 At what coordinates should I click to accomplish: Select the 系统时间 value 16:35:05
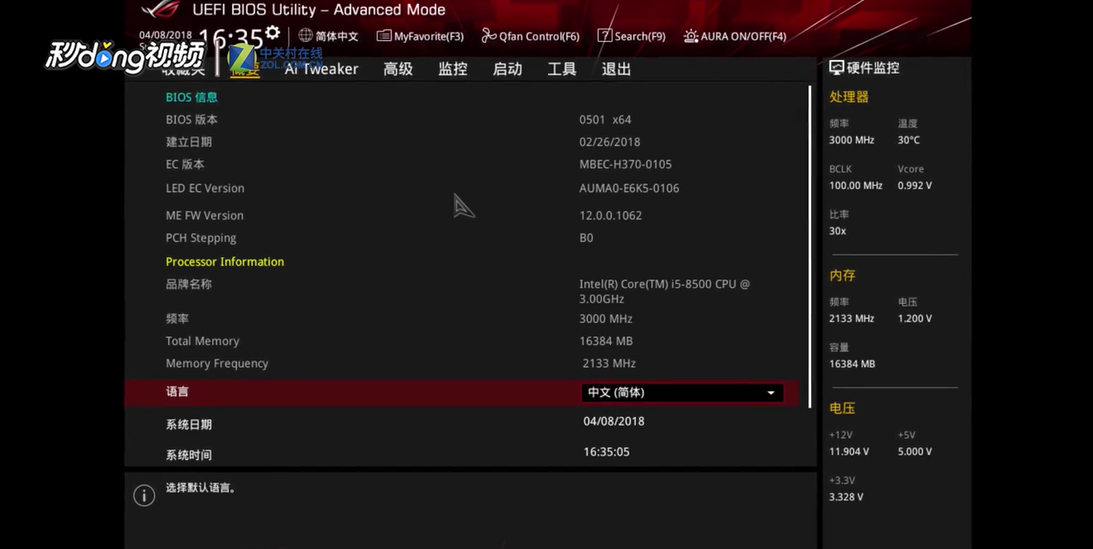[606, 451]
